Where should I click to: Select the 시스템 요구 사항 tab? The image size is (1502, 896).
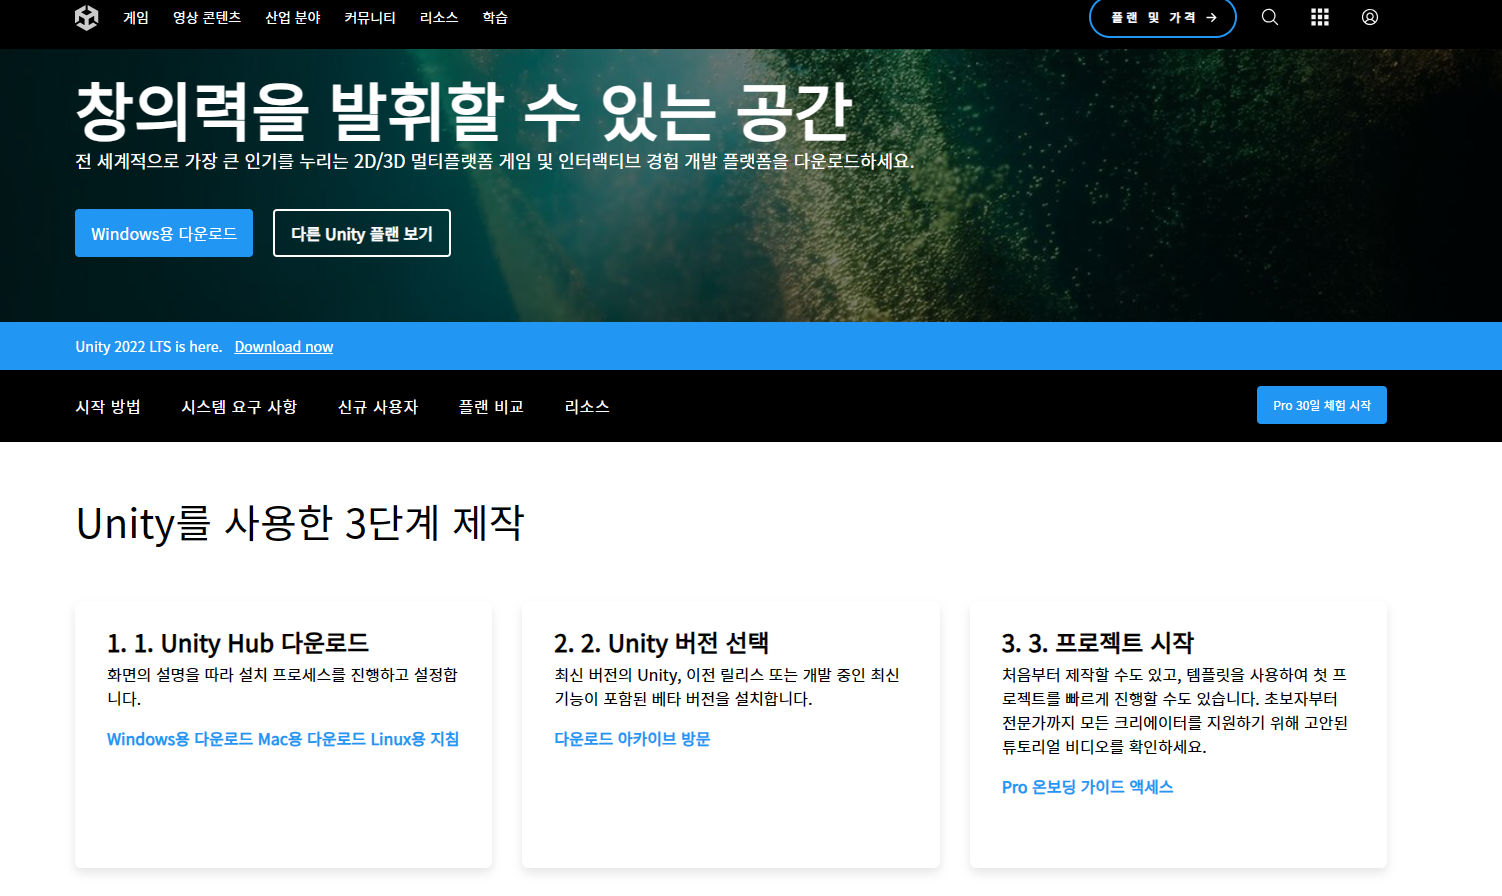click(239, 407)
